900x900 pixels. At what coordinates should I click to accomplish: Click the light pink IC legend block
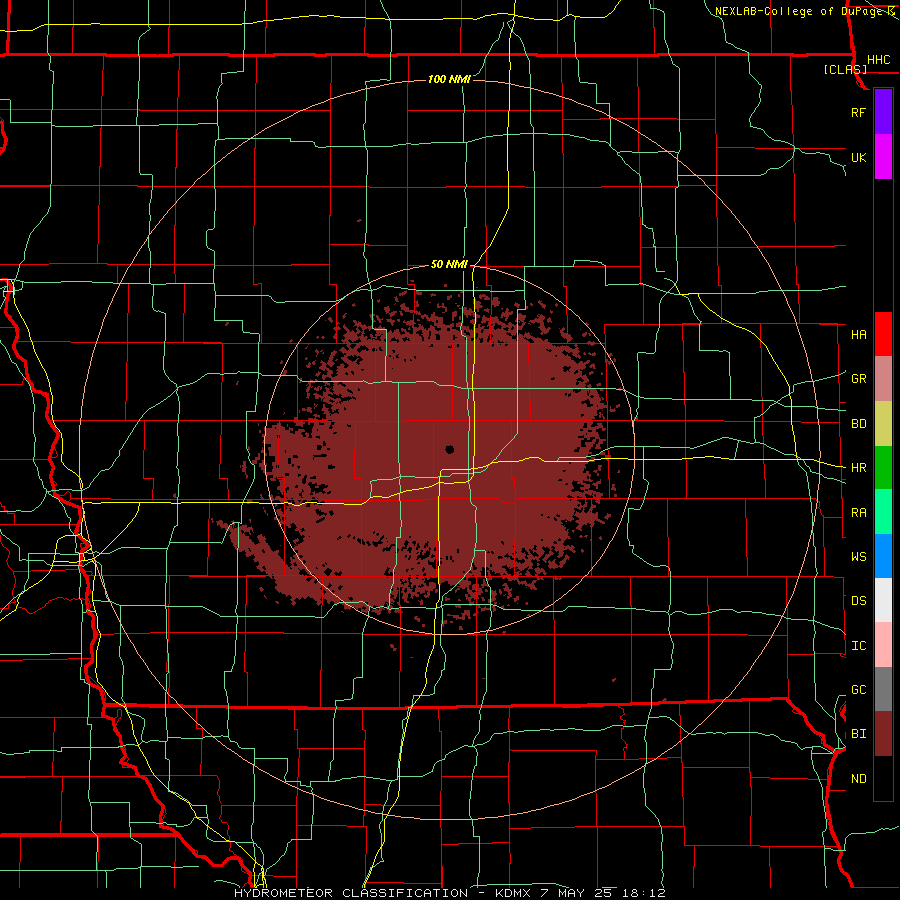(x=883, y=645)
